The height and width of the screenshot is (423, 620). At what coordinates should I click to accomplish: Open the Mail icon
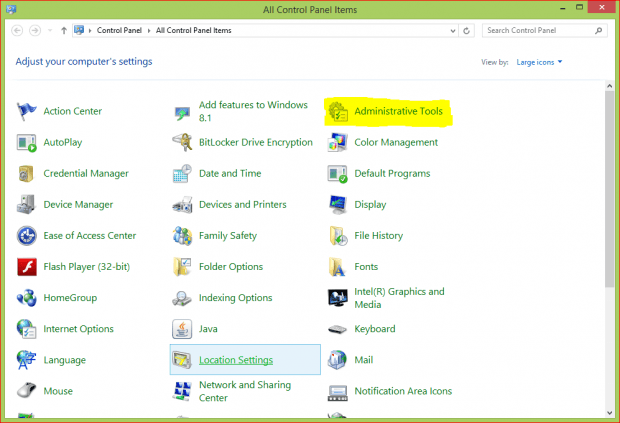pos(338,360)
